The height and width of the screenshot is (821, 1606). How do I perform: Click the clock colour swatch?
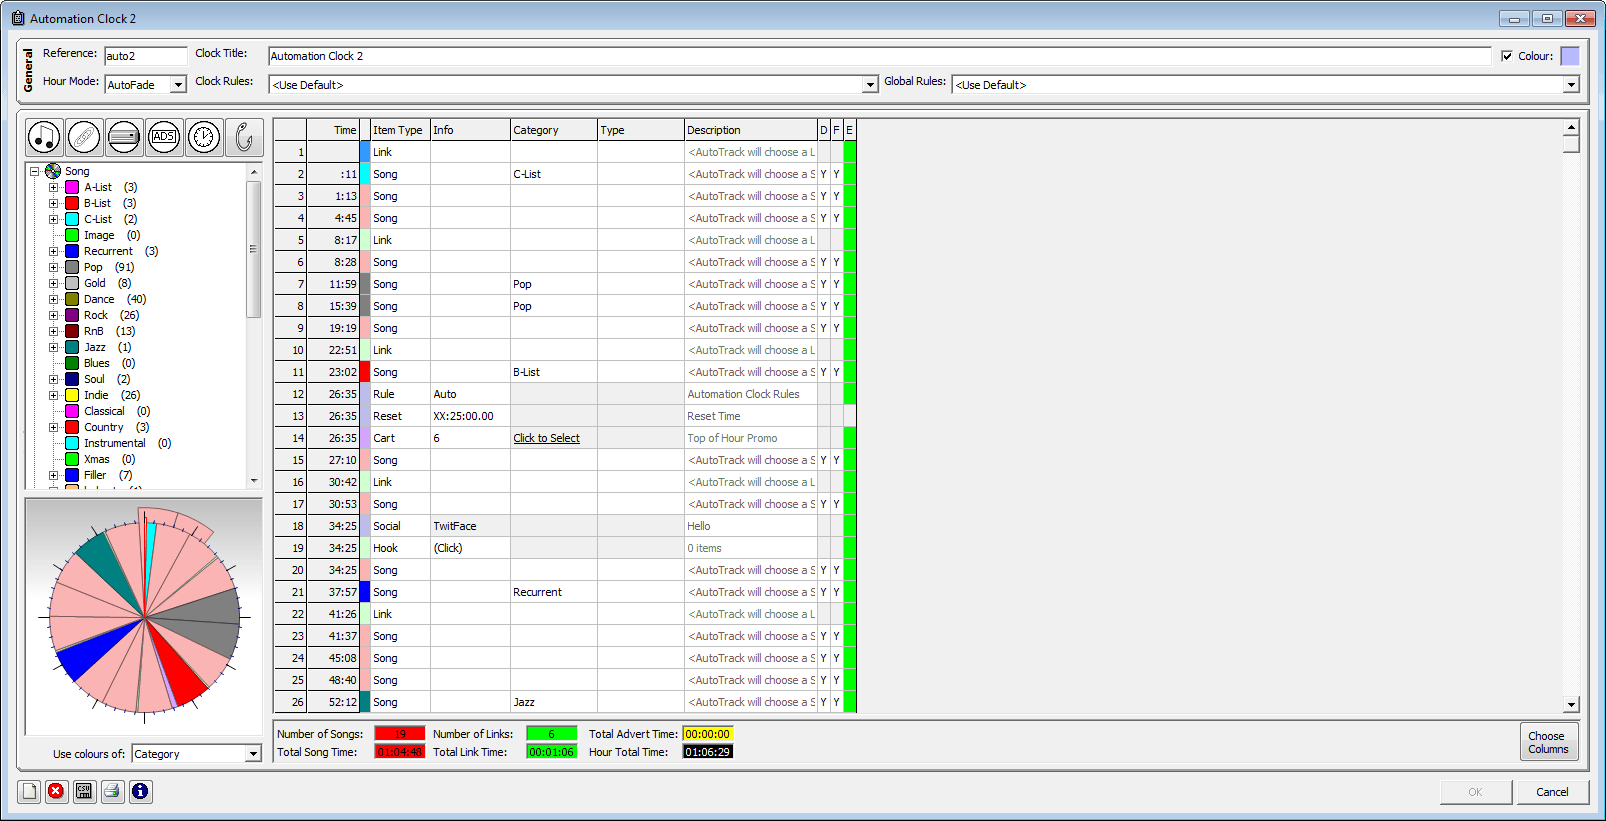[x=1570, y=56]
